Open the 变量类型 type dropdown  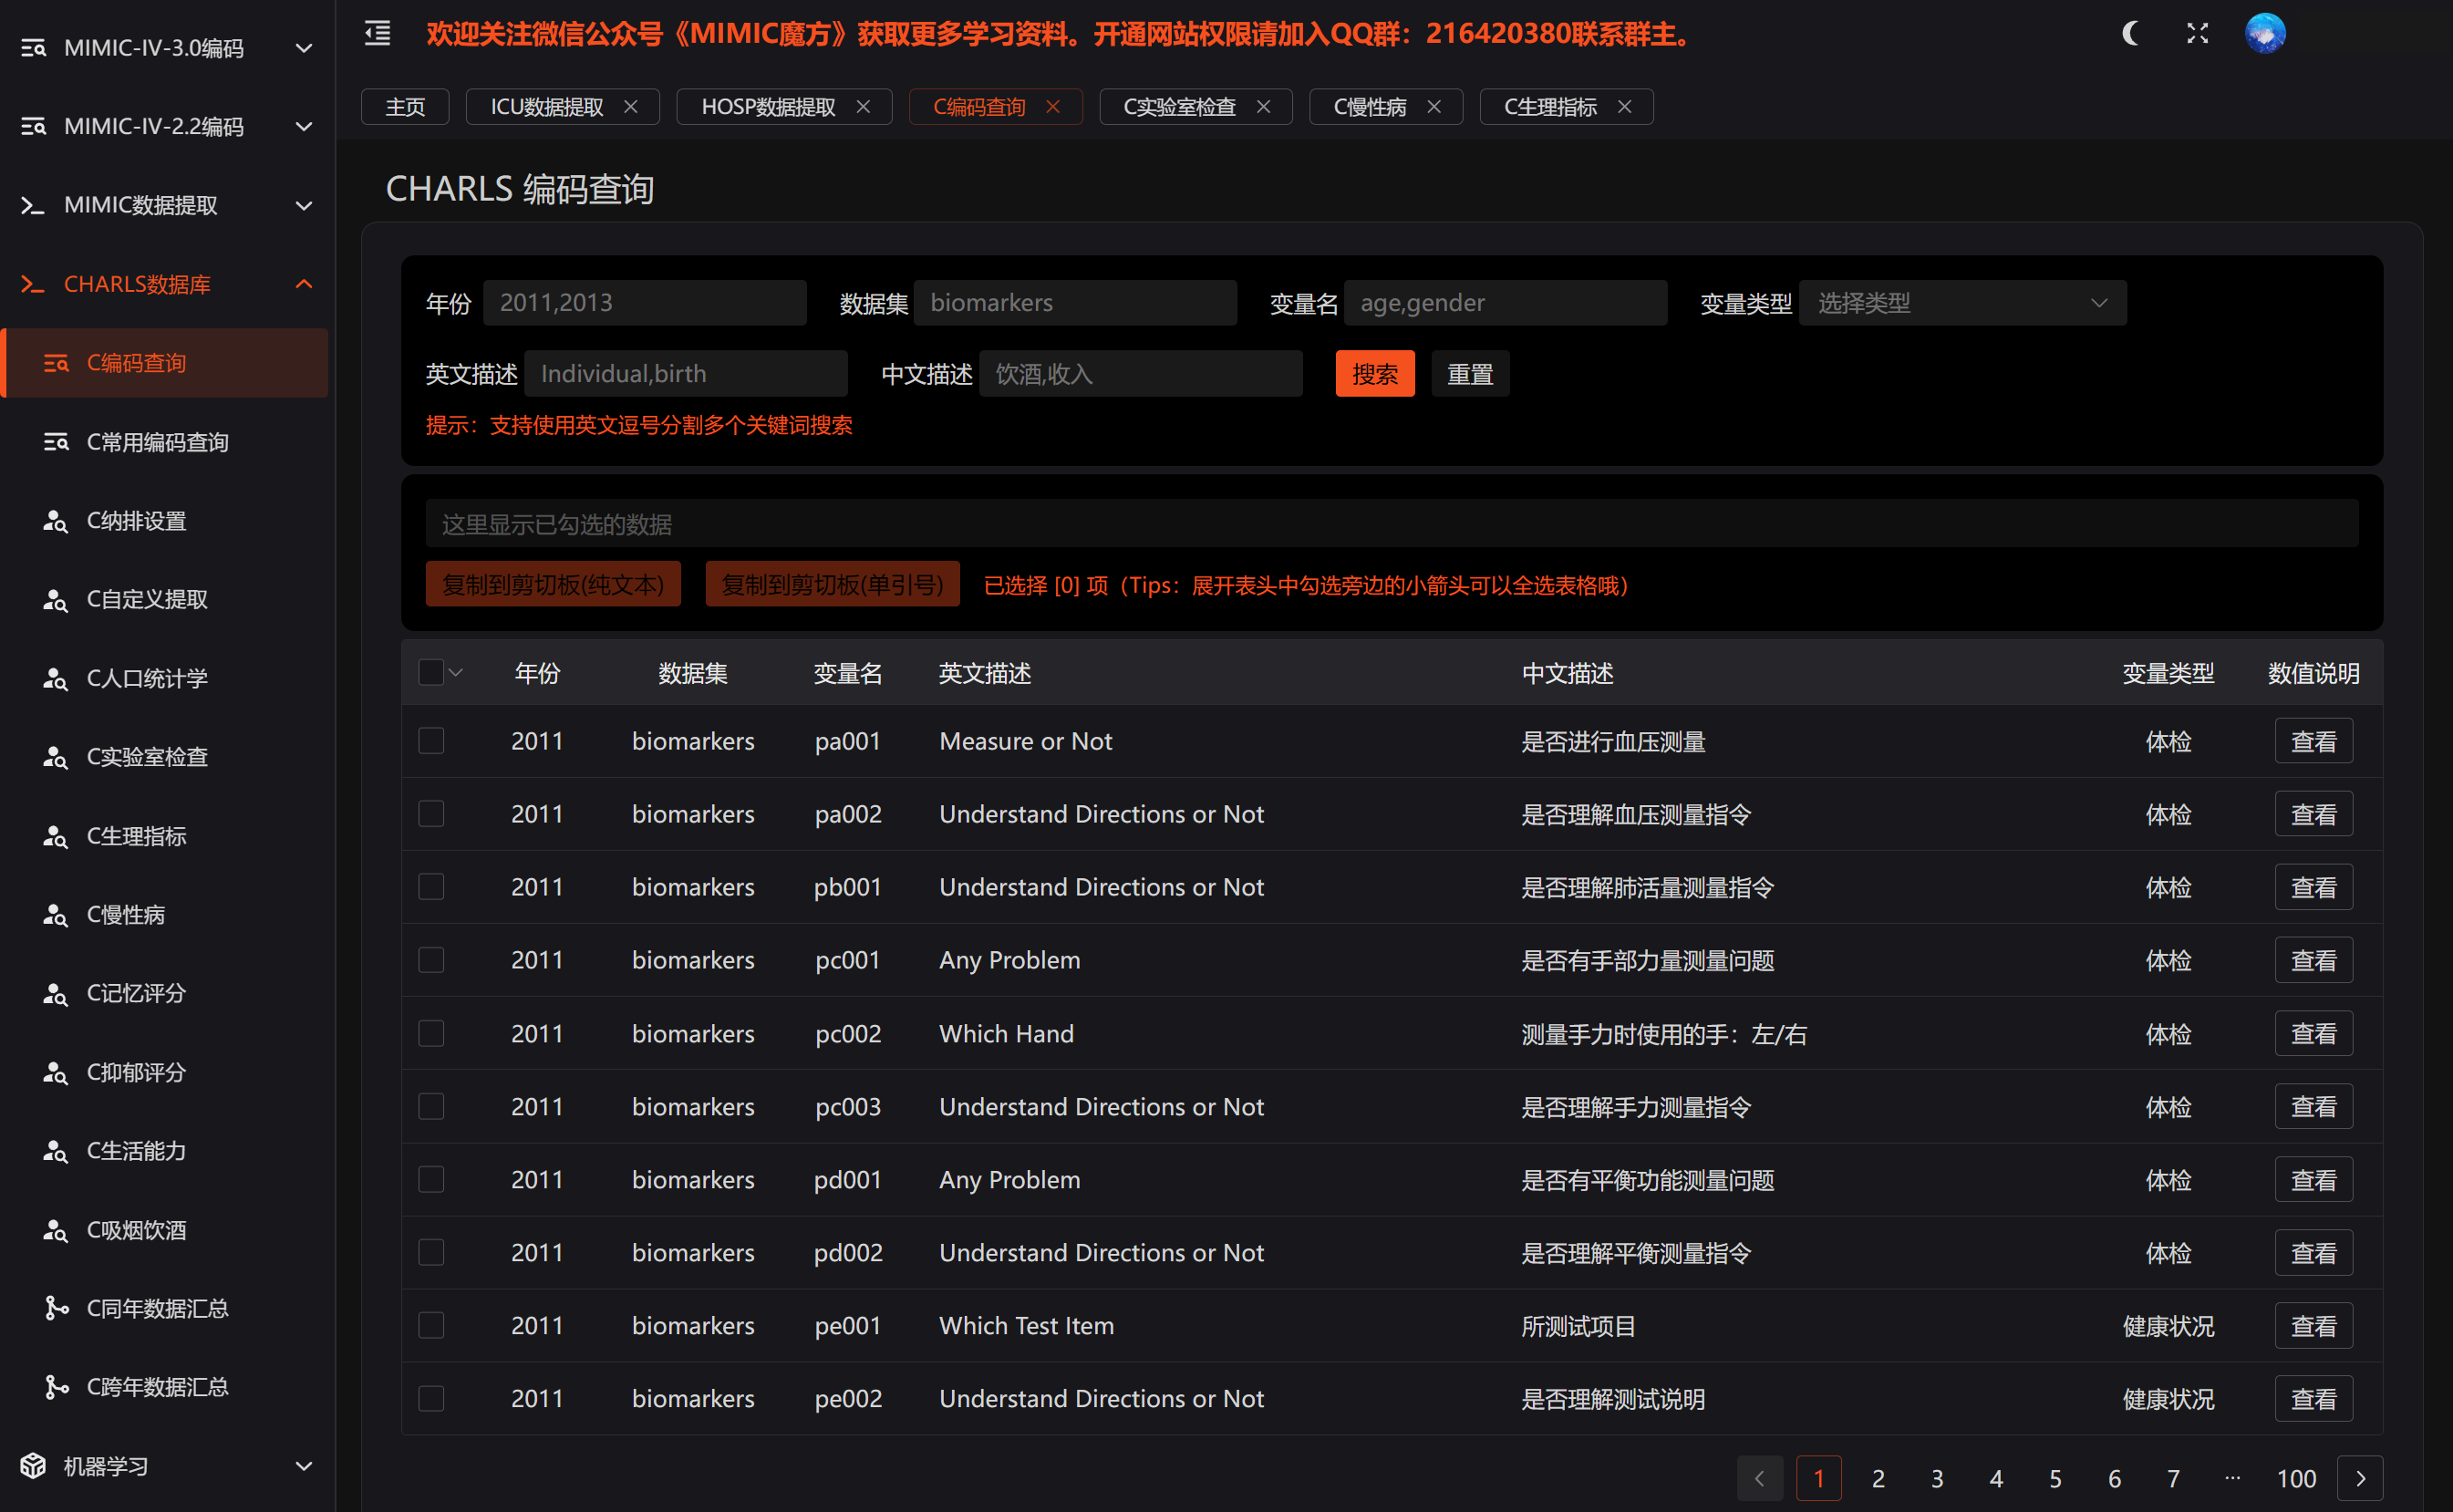1961,303
